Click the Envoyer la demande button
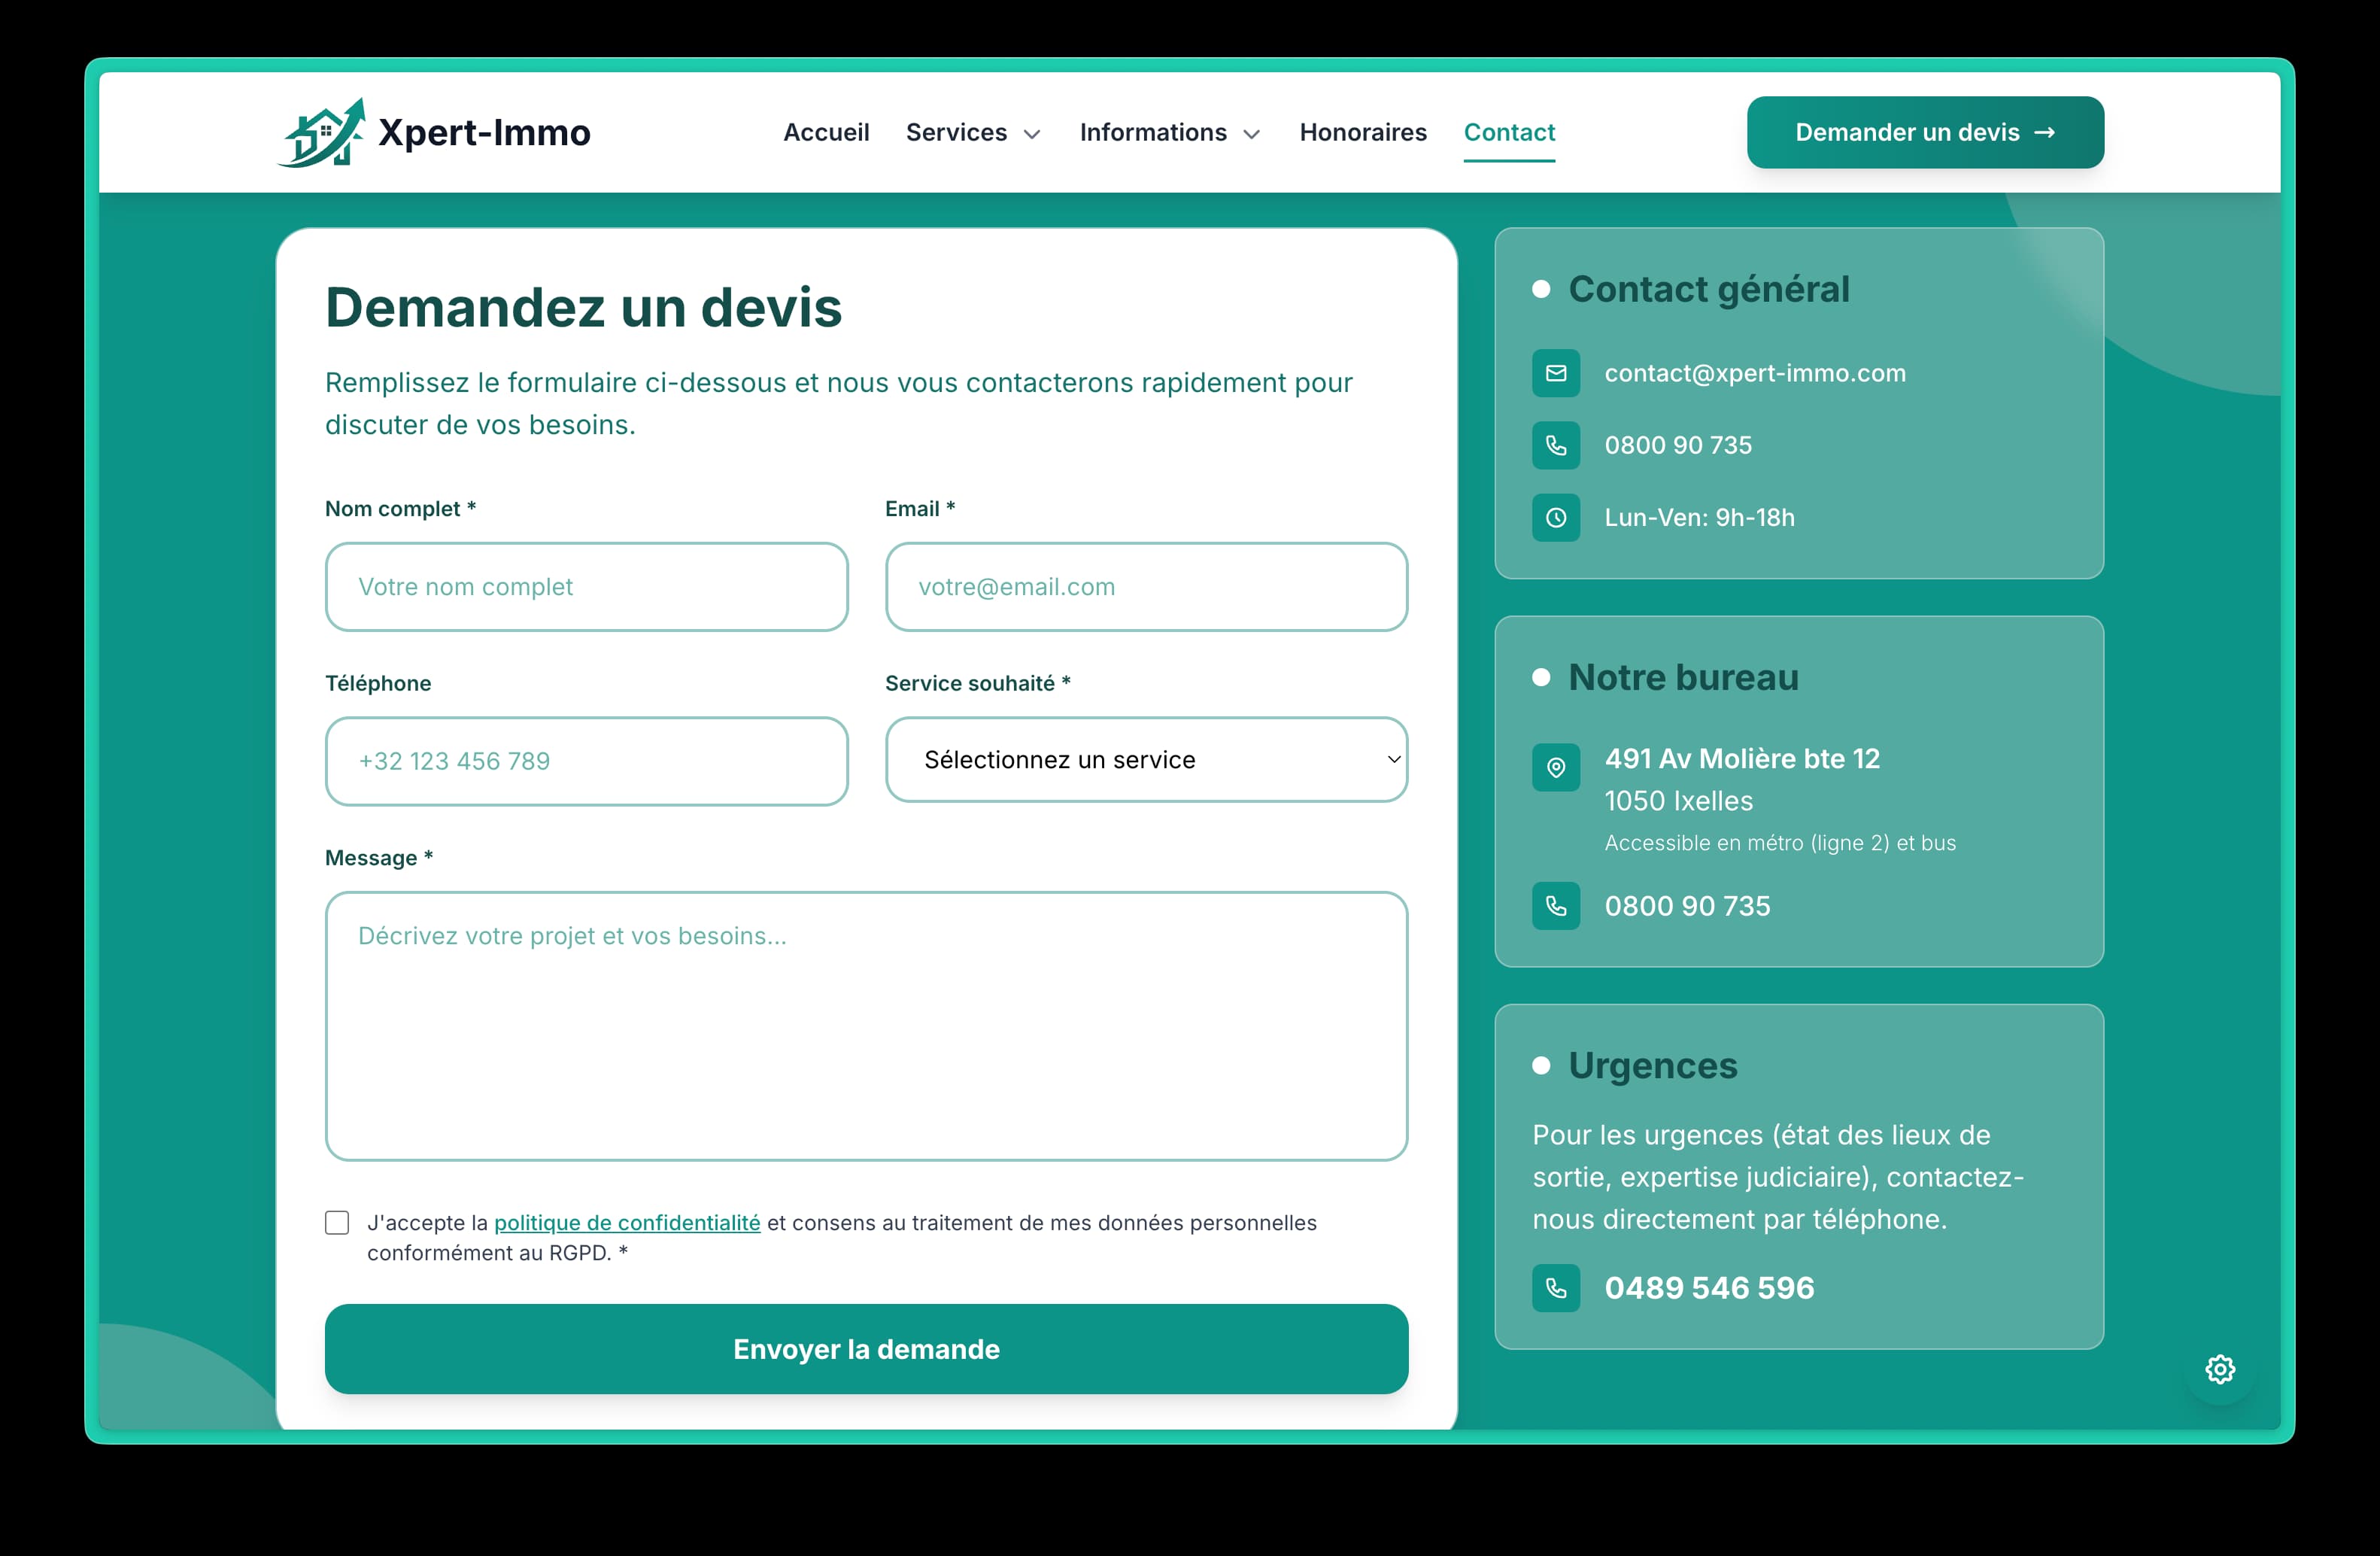Screen dimensions: 2380x1556 point(866,1349)
